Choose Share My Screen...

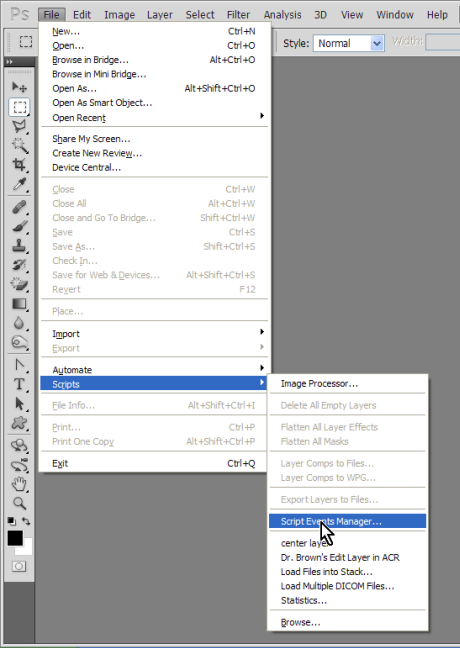click(x=154, y=139)
